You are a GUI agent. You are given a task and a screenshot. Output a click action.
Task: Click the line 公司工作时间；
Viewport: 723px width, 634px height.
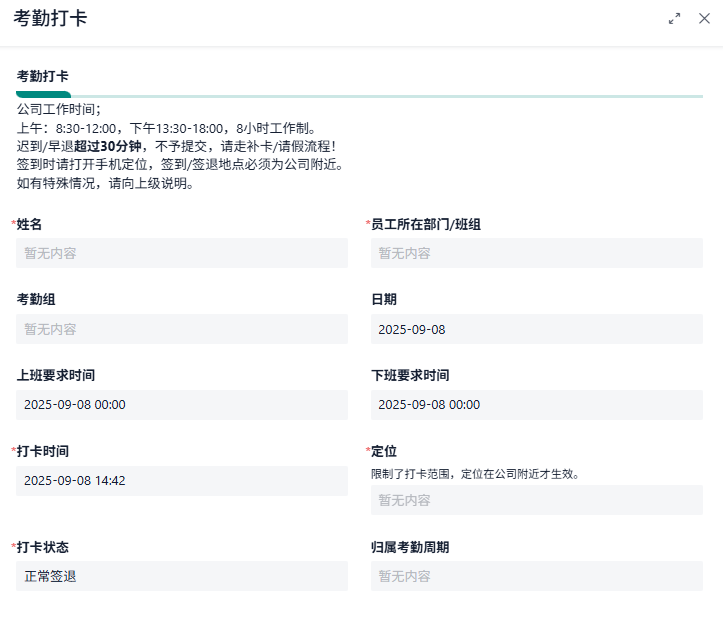pos(59,109)
